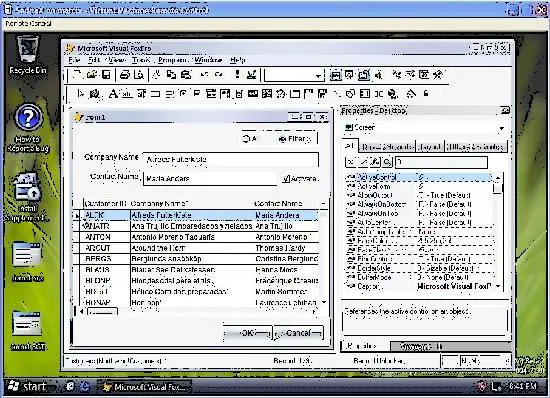Click the 'Thomas Hardy' contact name cell

[x=286, y=248]
